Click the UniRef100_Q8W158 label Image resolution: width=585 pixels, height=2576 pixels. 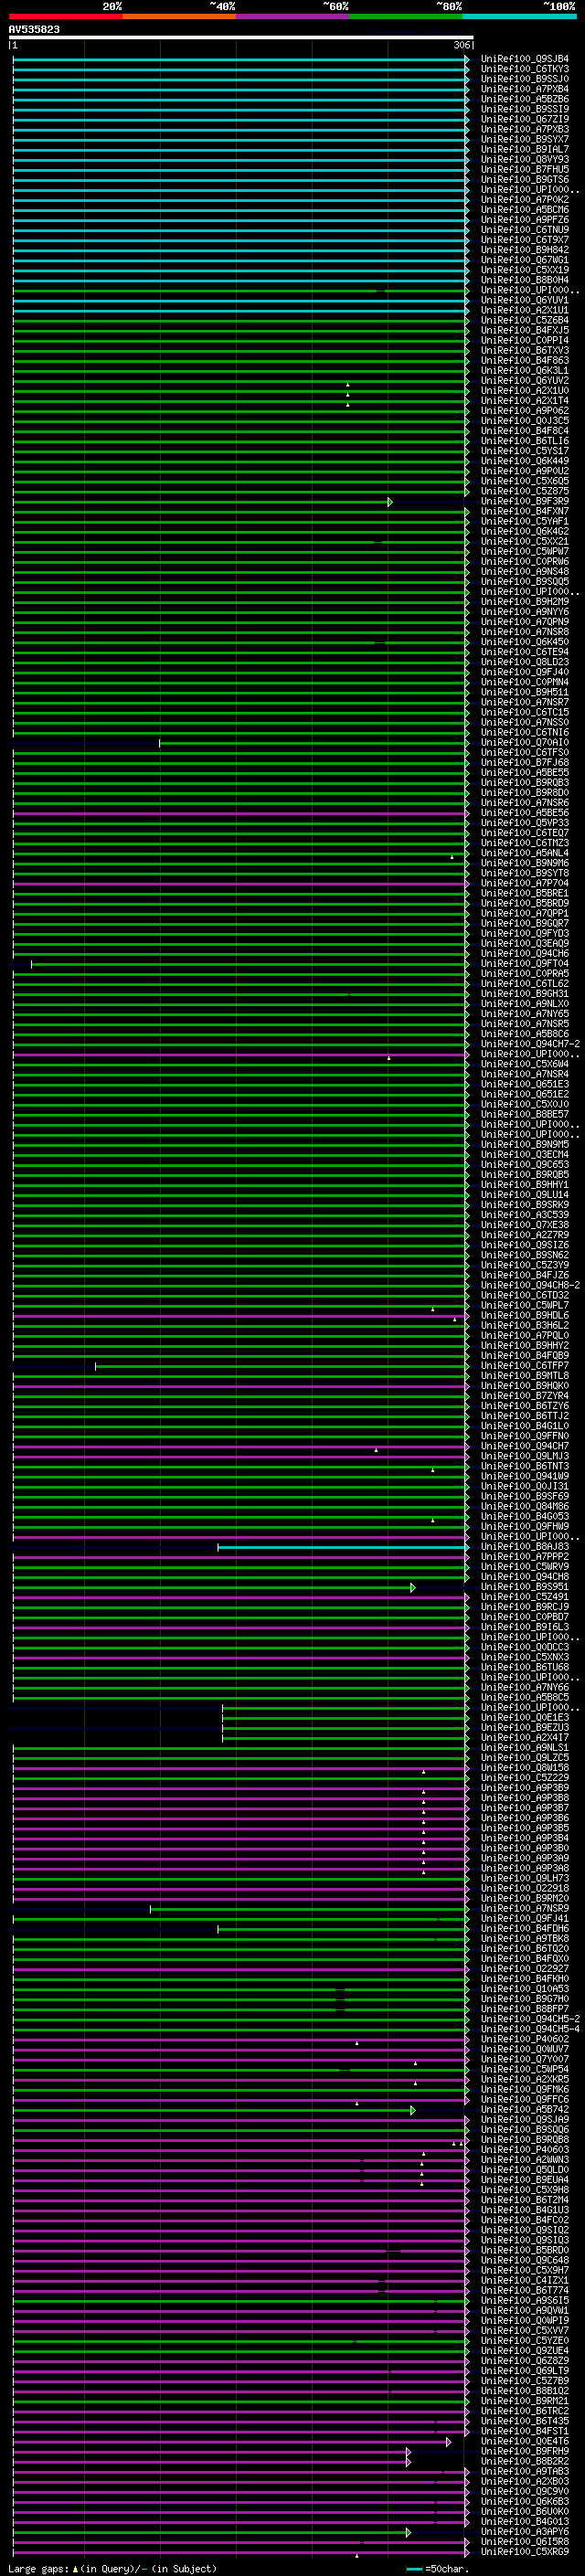tap(524, 1767)
